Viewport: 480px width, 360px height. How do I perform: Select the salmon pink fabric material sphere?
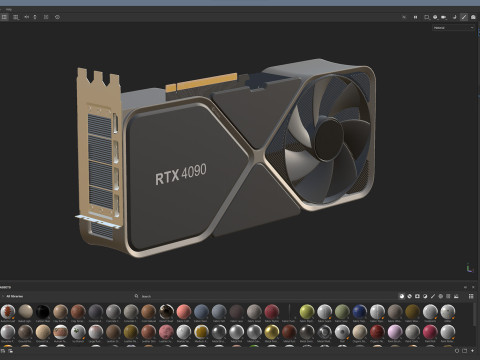tap(184, 312)
